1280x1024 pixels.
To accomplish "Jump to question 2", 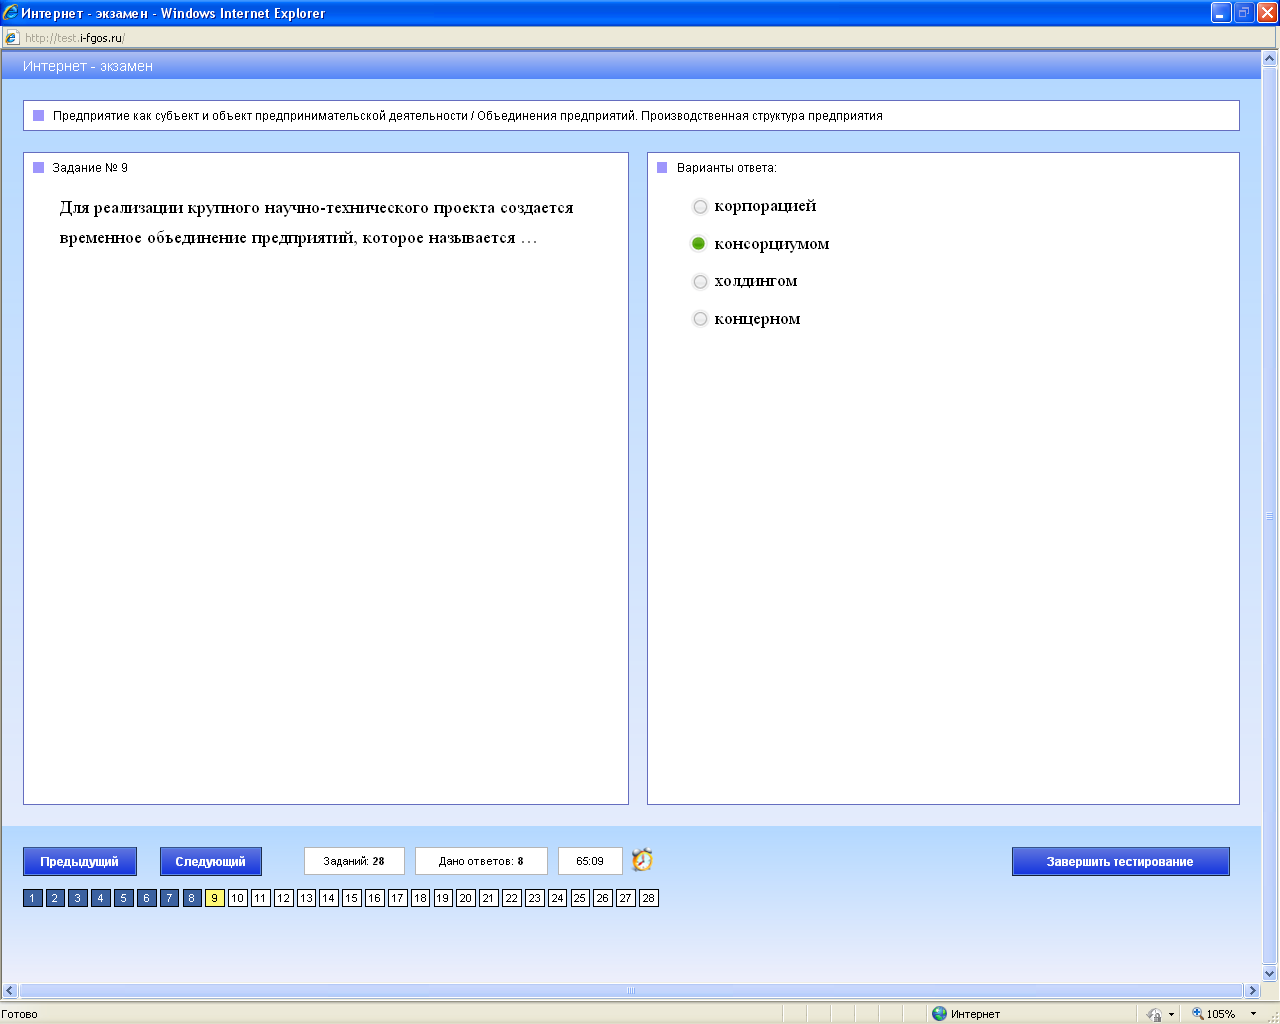I will pyautogui.click(x=55, y=898).
